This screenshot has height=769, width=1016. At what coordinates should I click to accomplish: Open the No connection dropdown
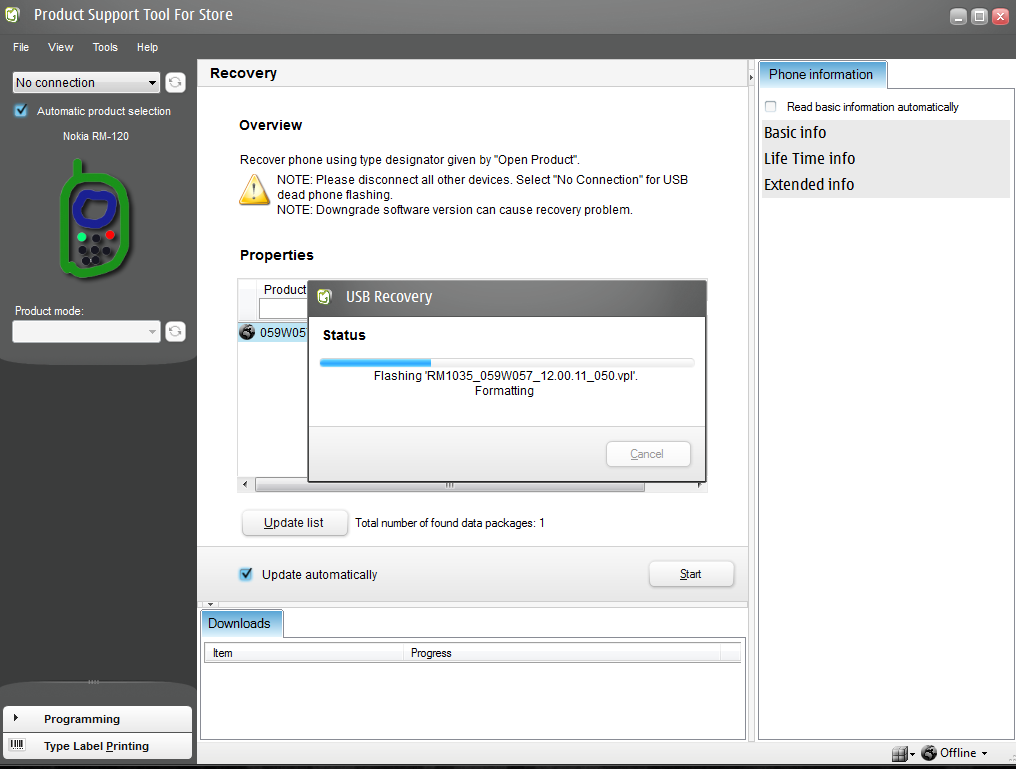coord(86,82)
